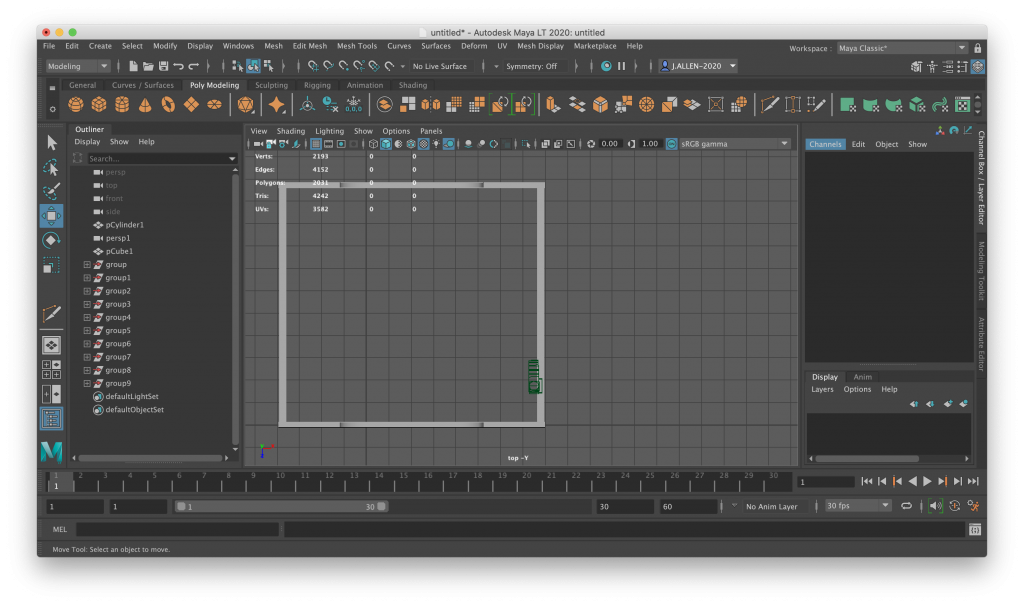
Task: Select the Rotate tool in the toolbox
Action: pos(51,241)
